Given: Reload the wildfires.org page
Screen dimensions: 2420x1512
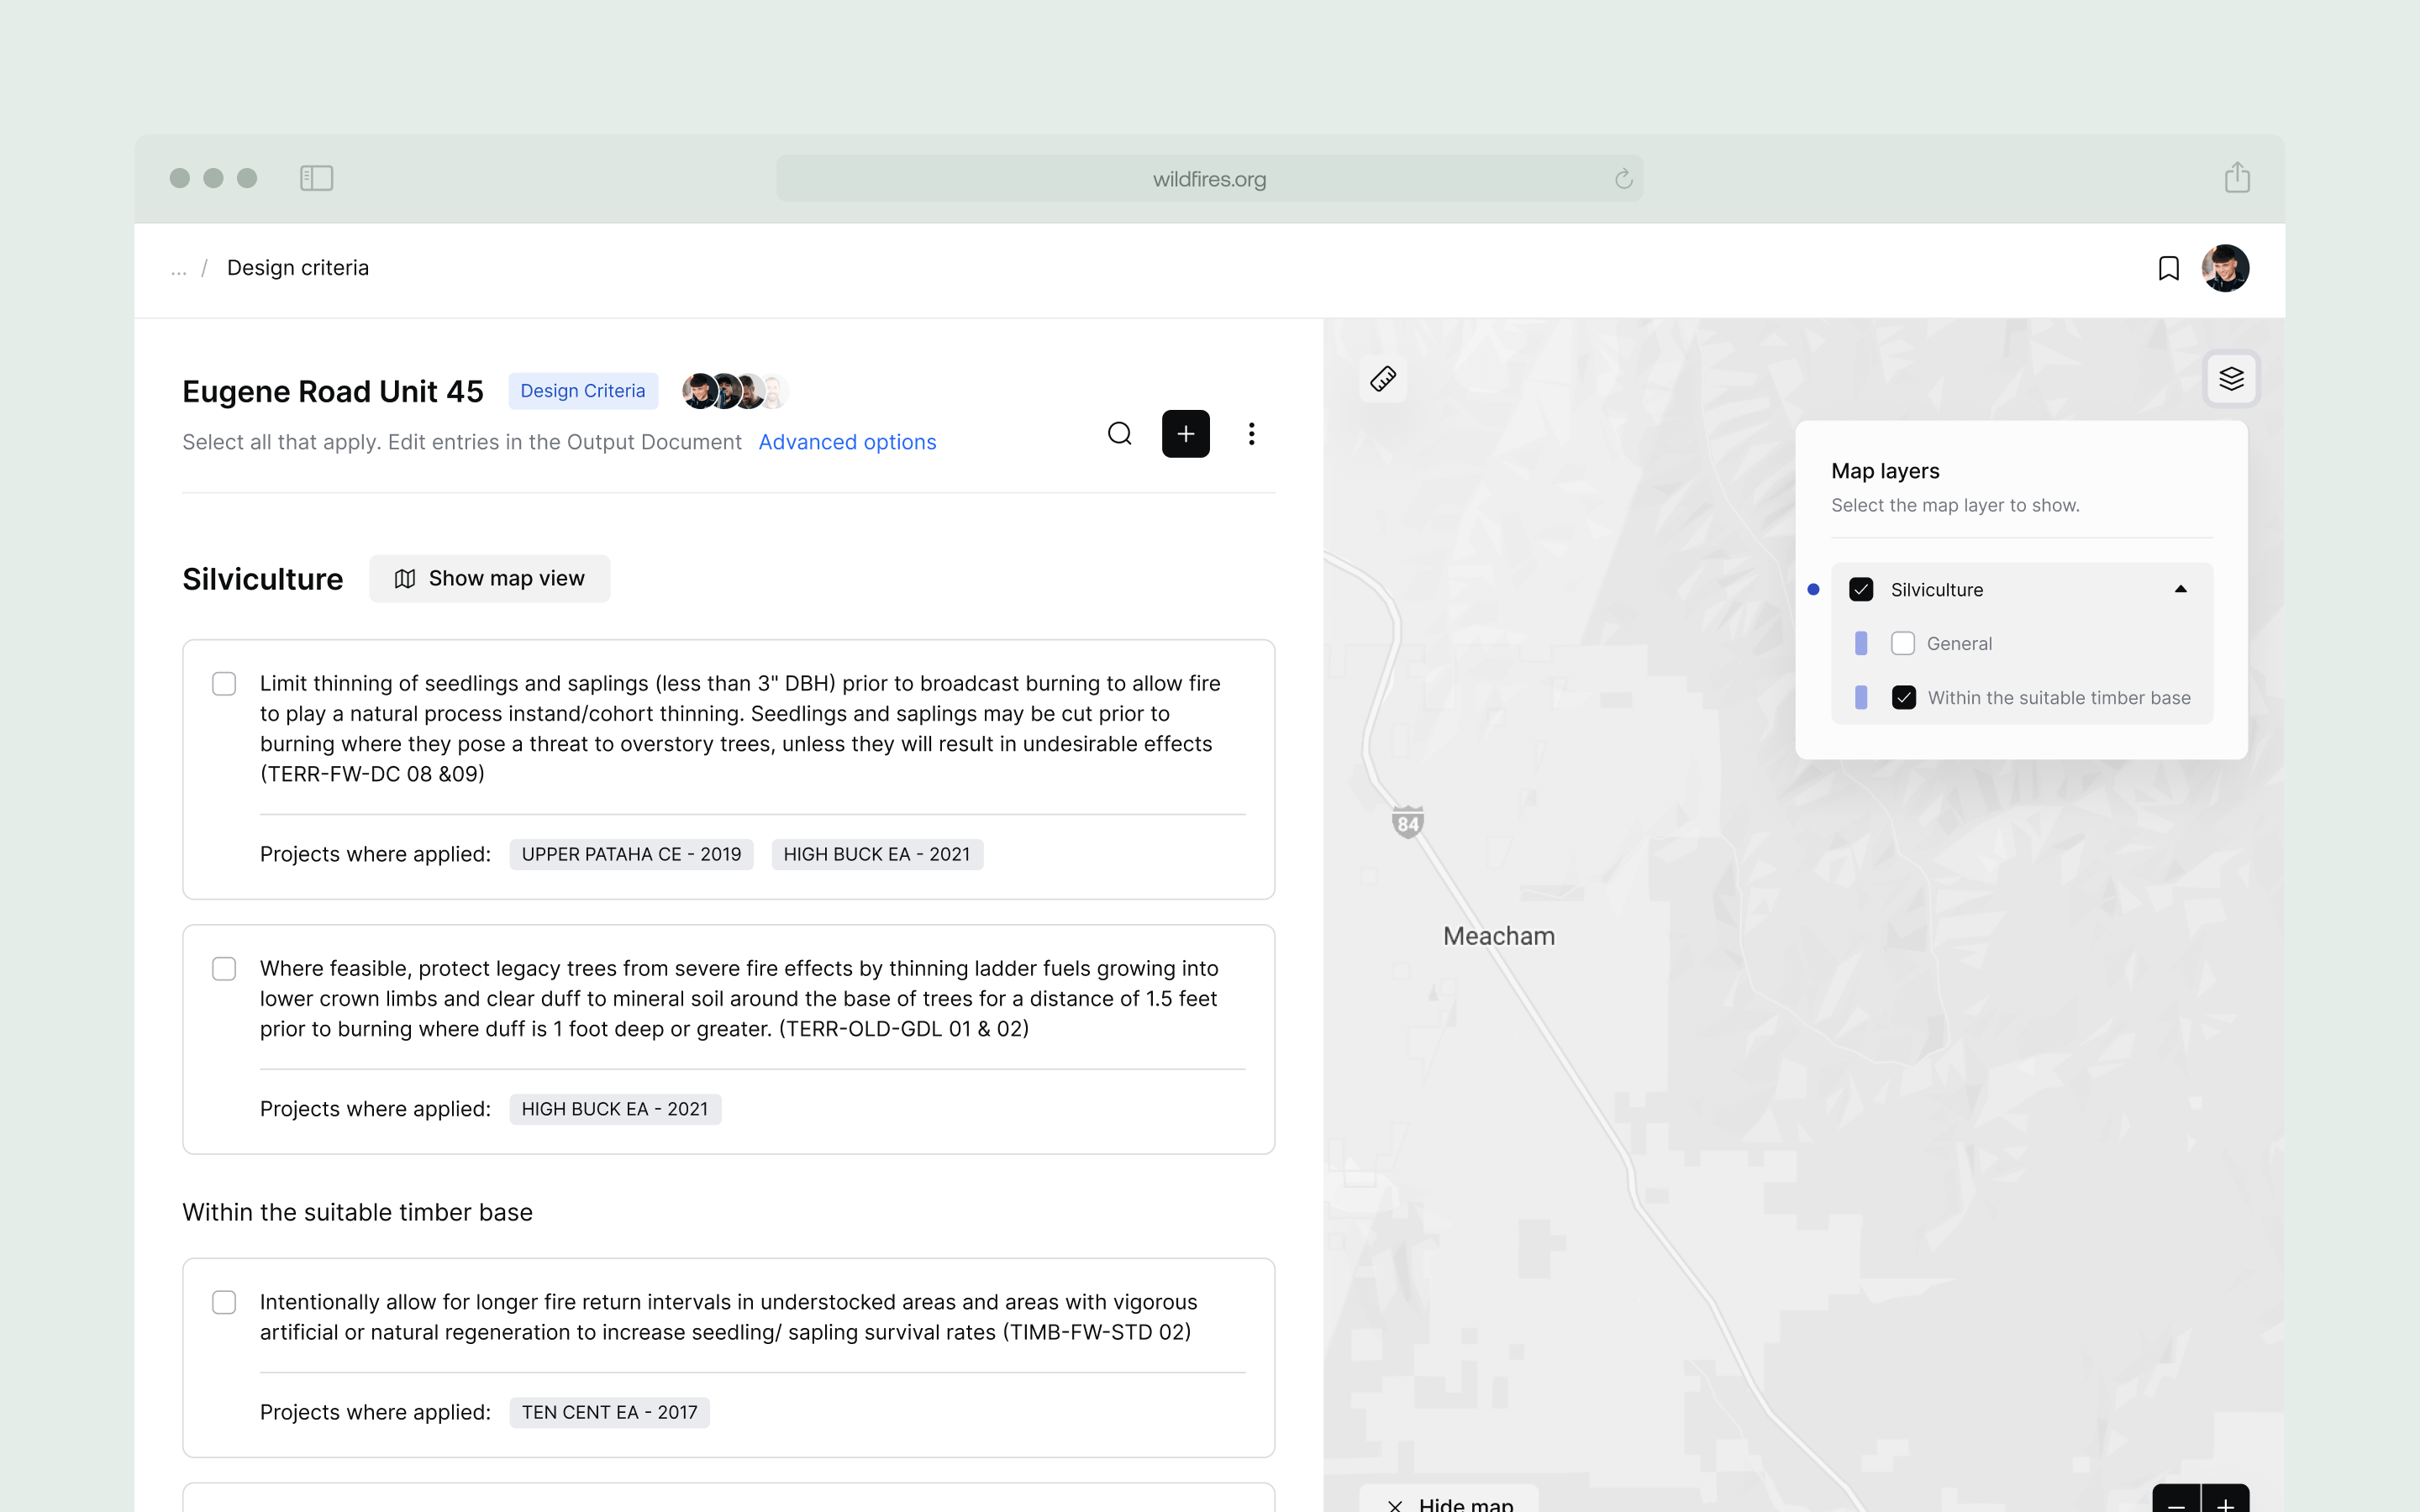Looking at the screenshot, I should pos(1623,179).
